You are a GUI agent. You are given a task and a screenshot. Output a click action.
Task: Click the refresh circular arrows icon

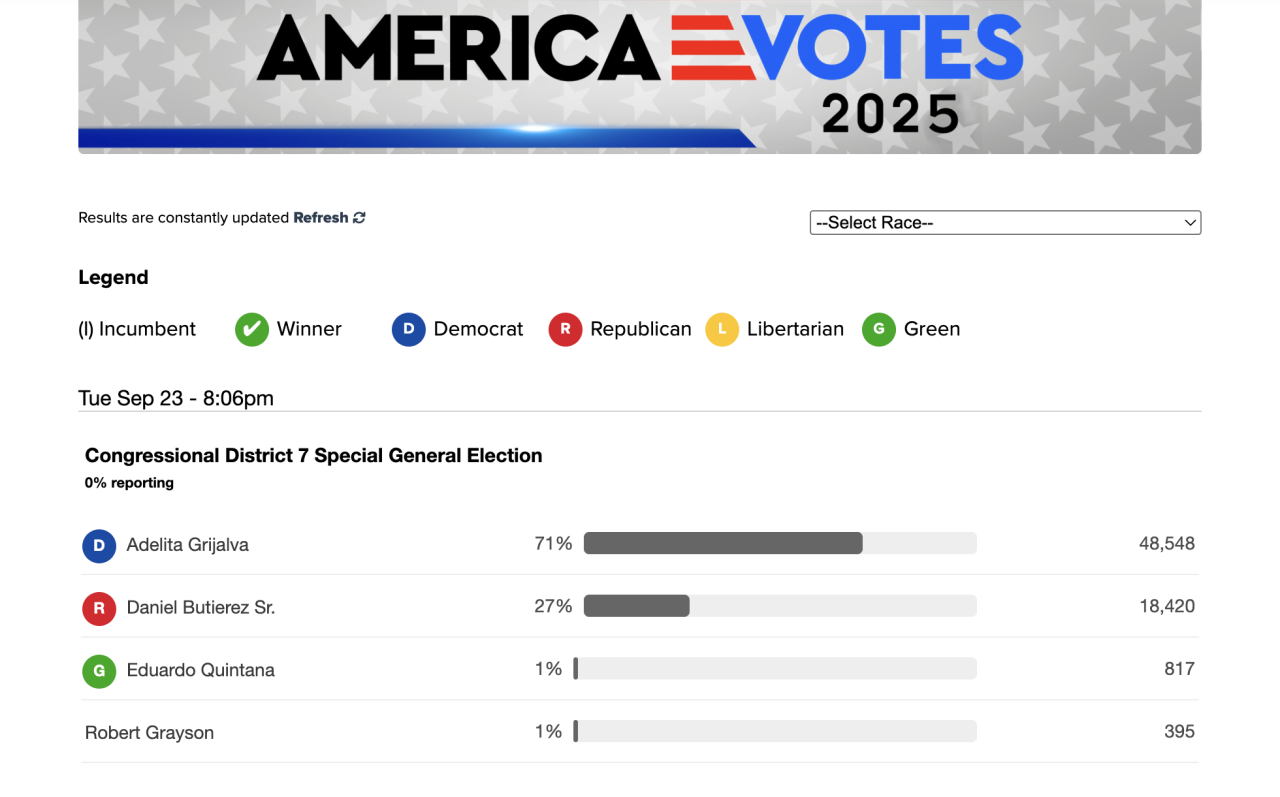pyautogui.click(x=359, y=217)
